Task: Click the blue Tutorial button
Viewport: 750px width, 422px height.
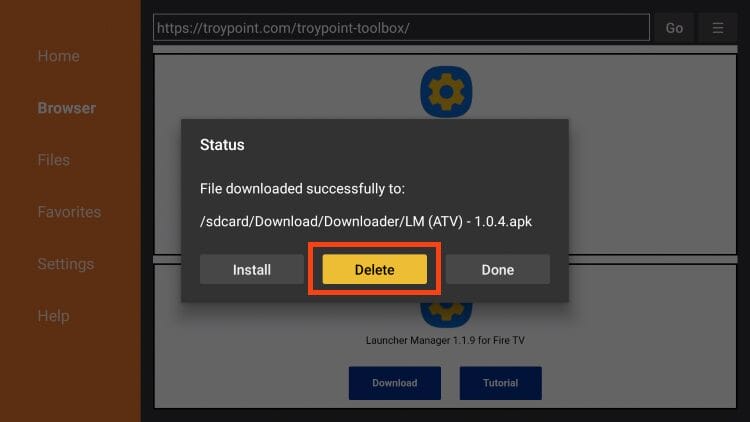Action: 500,383
